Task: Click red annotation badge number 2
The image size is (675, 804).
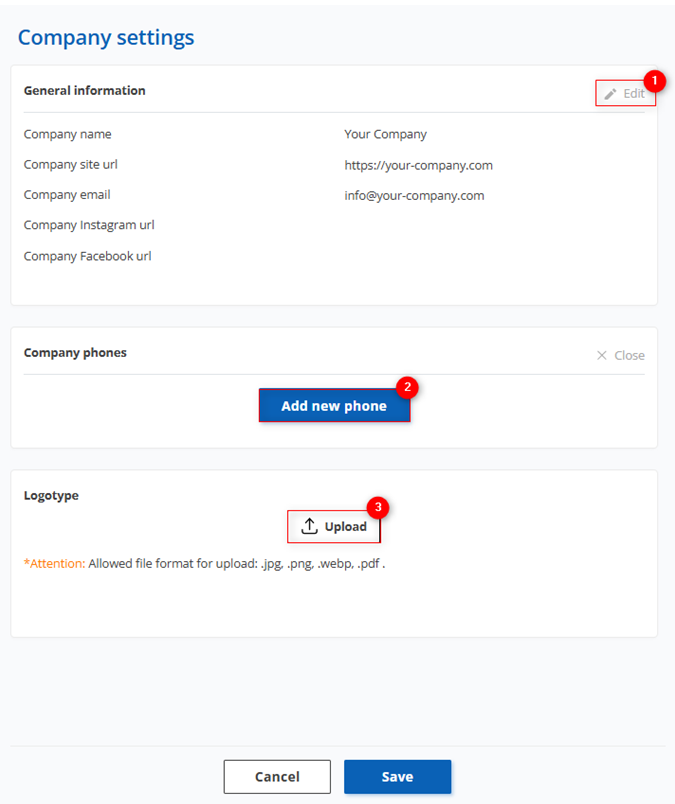Action: pos(407,387)
